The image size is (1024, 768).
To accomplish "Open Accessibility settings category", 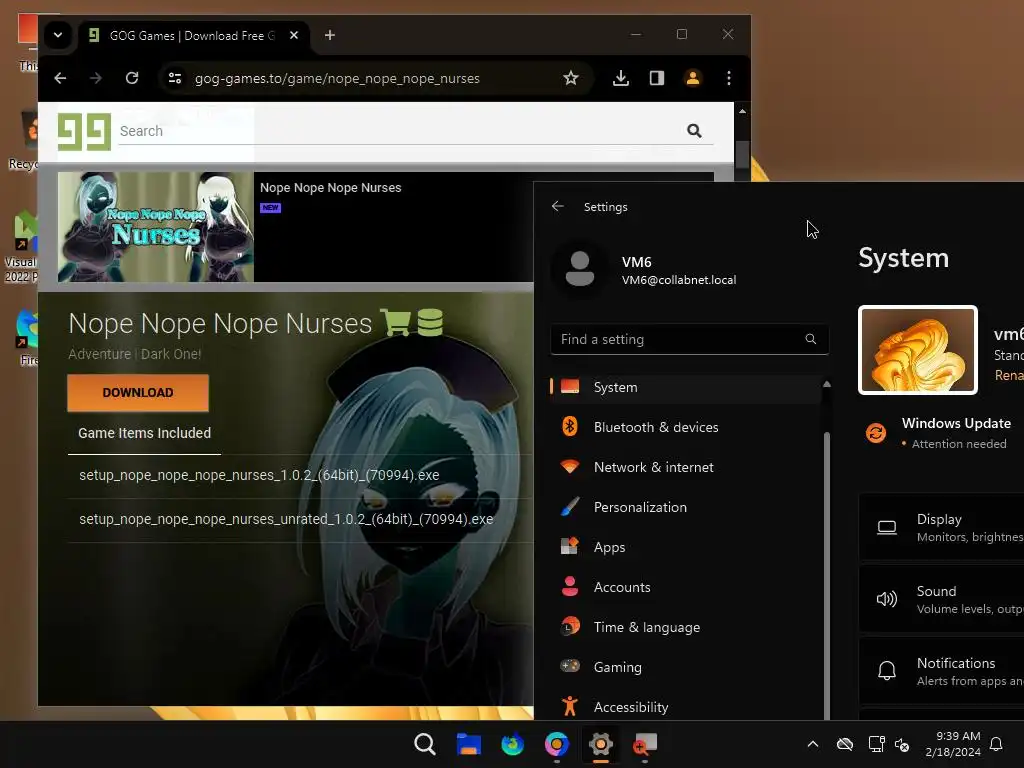I will tap(686, 707).
